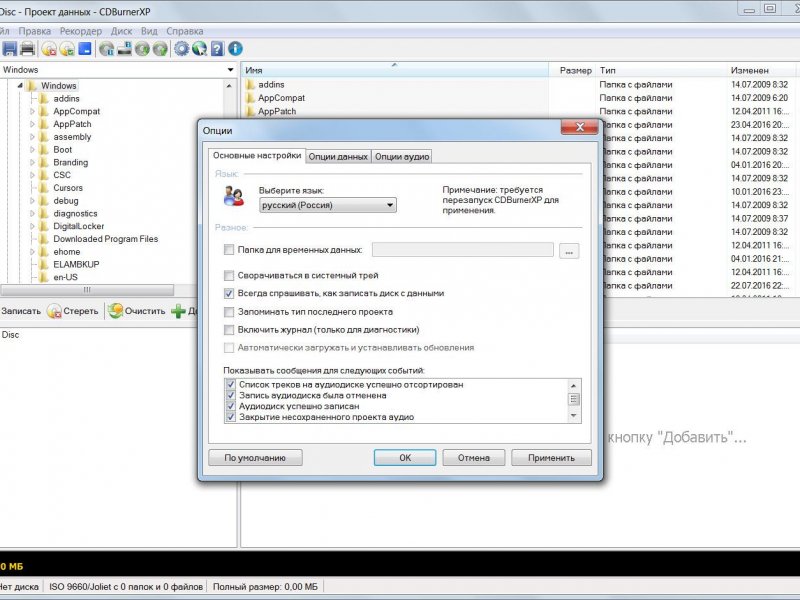Click the event list scroll-down arrow
This screenshot has height=600, width=800.
574,416
